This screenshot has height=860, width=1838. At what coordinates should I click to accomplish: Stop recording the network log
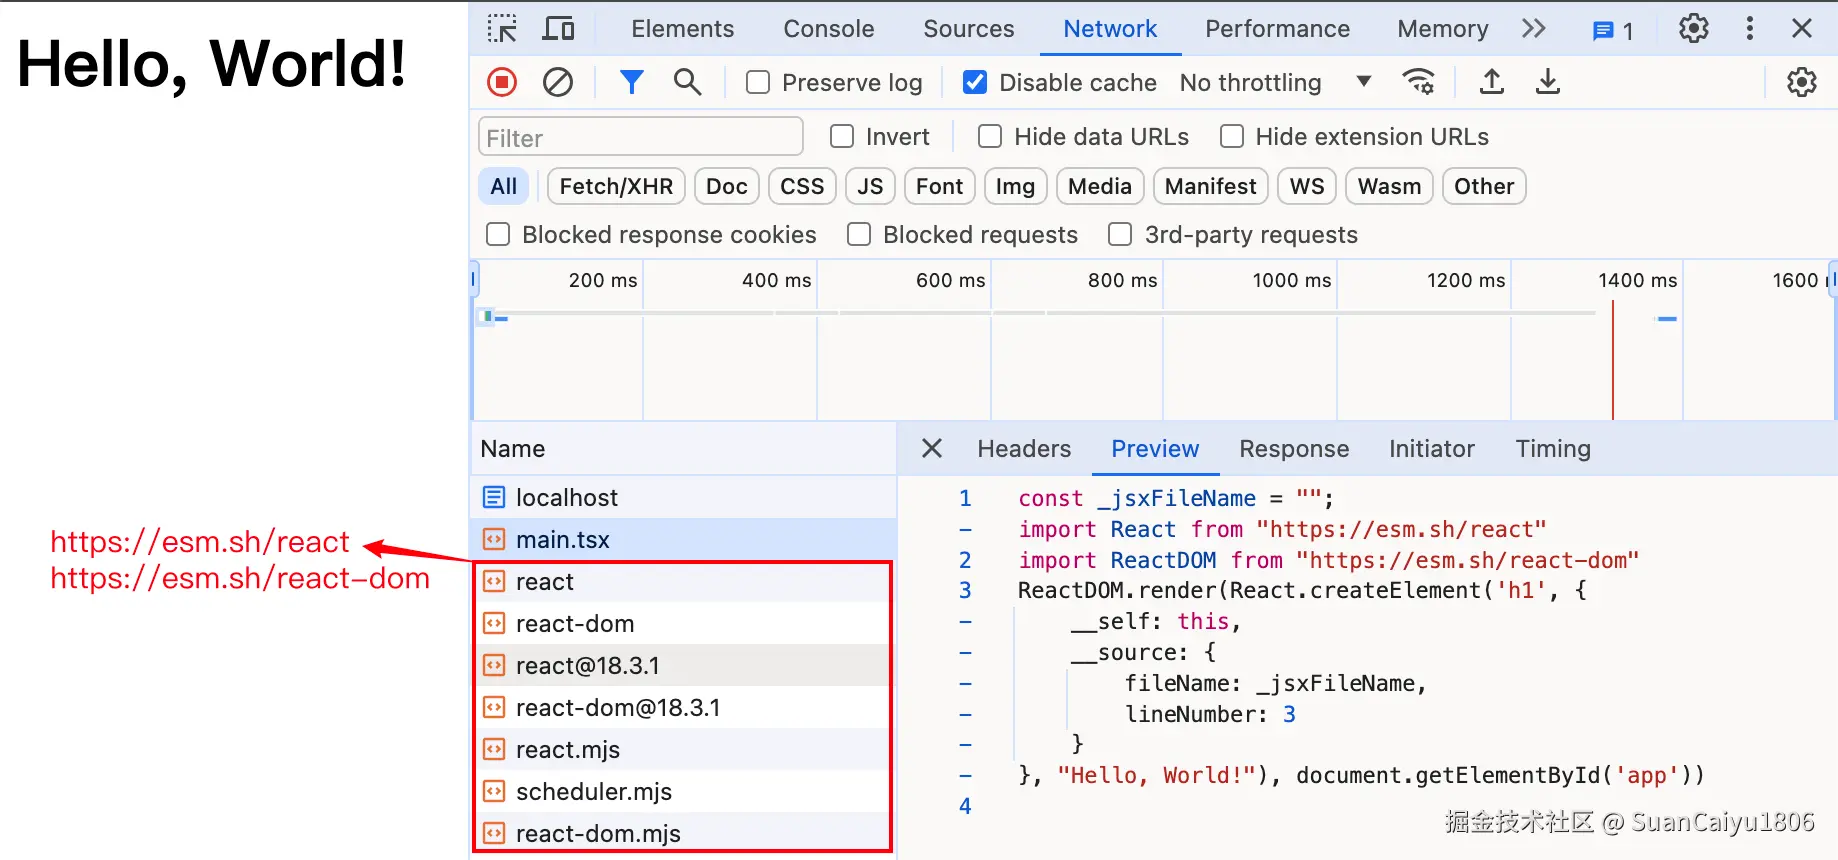[502, 82]
